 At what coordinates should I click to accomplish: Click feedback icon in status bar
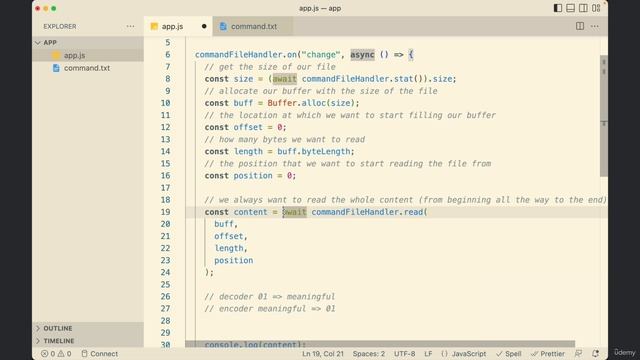578,353
